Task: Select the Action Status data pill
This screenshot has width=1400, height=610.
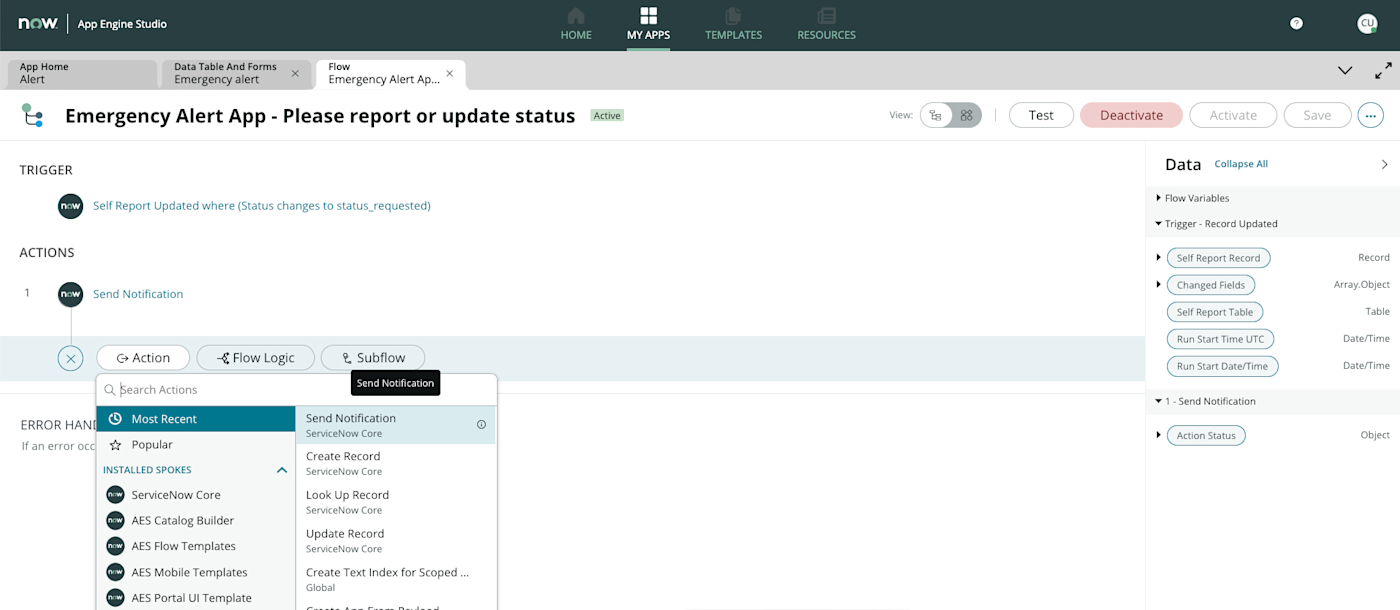Action: point(1206,435)
